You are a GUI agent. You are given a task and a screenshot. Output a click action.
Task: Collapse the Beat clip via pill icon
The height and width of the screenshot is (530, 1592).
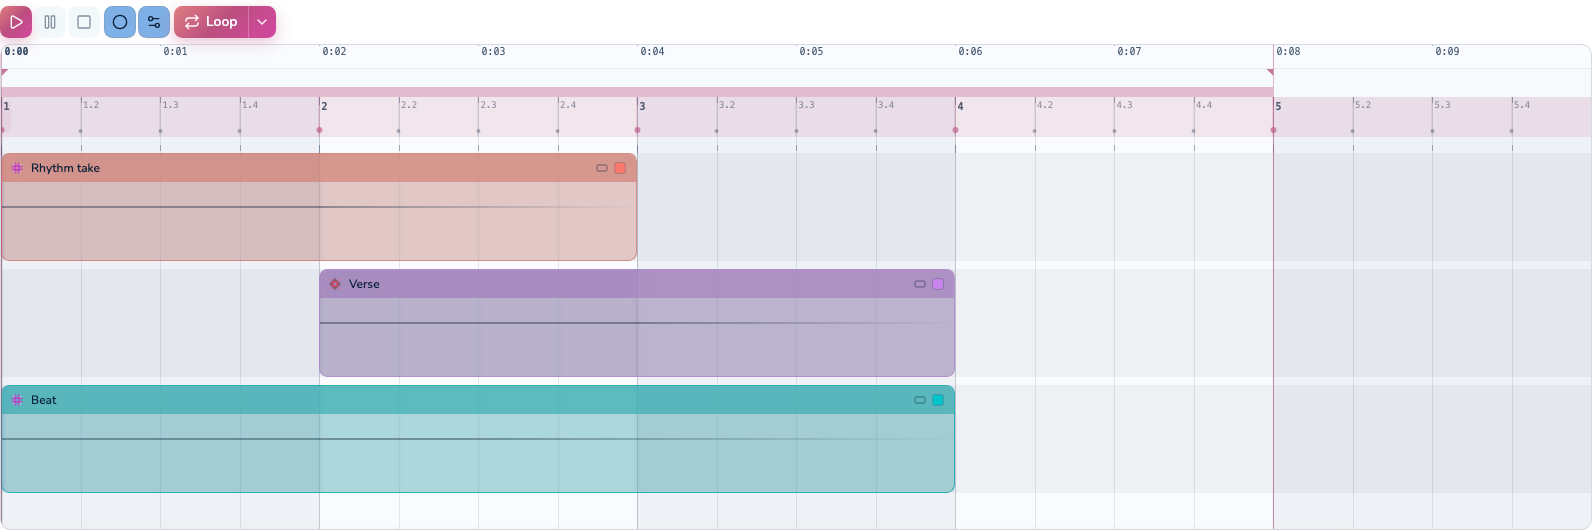click(920, 400)
